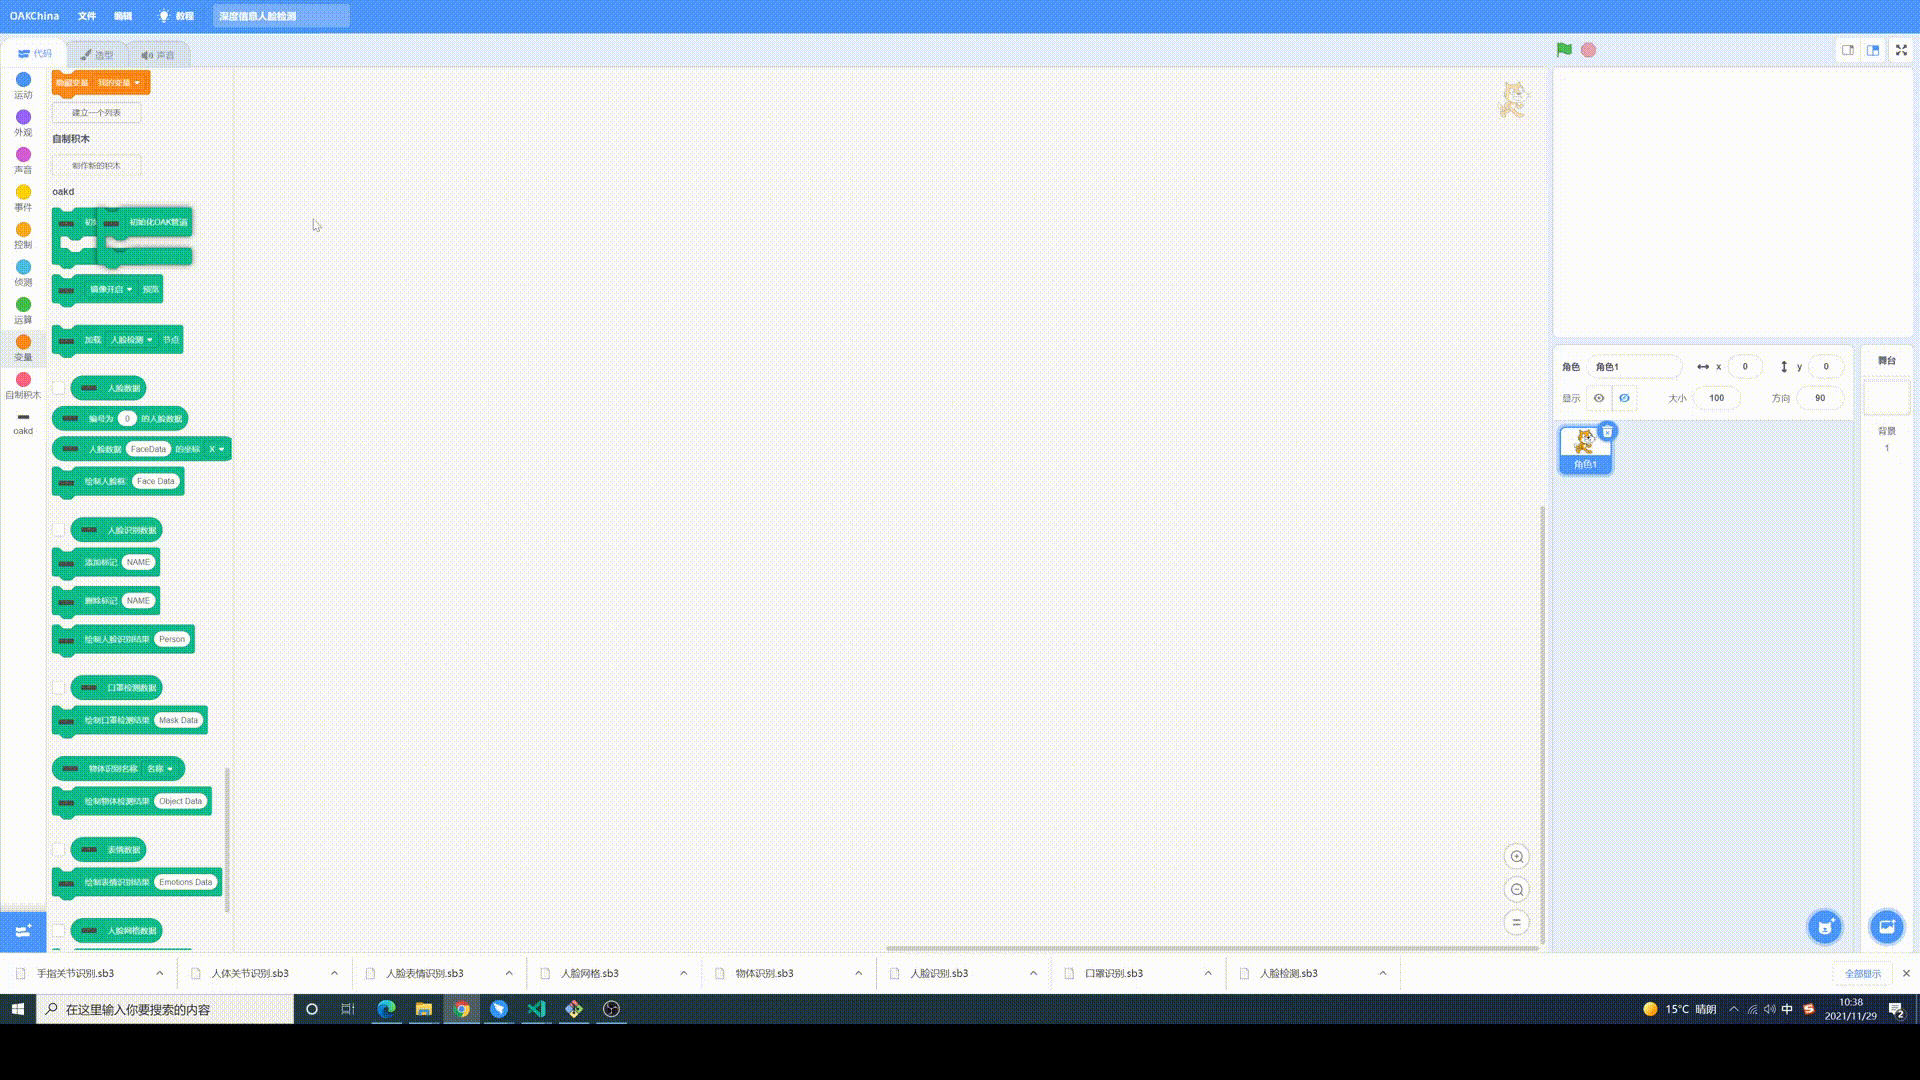Open the add extension button

click(23, 931)
